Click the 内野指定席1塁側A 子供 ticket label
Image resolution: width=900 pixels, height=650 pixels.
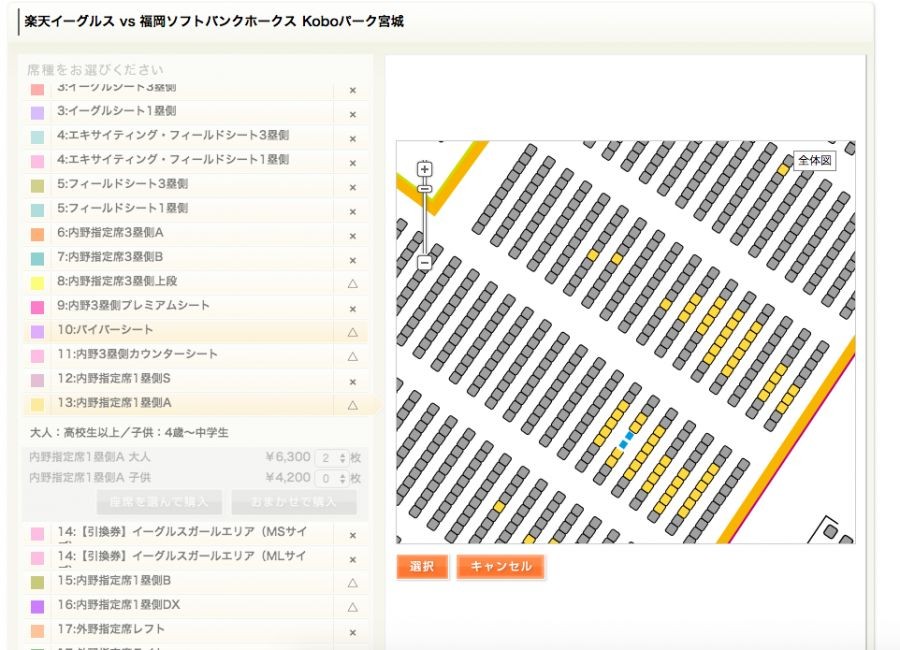coord(90,478)
